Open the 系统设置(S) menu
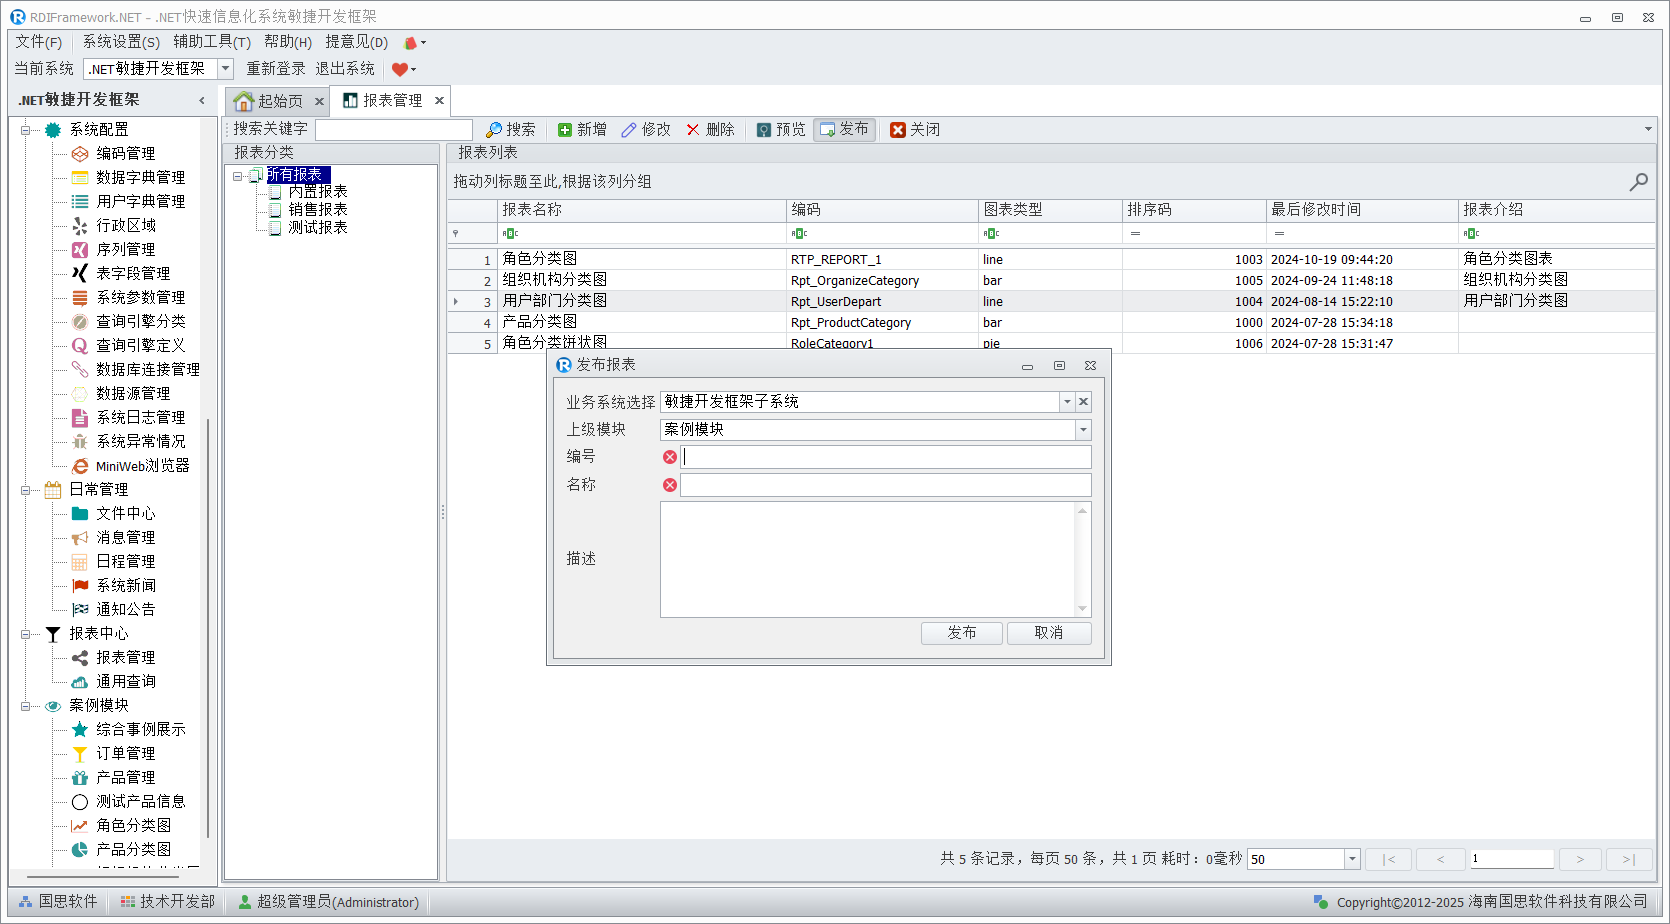1670x924 pixels. point(121,42)
